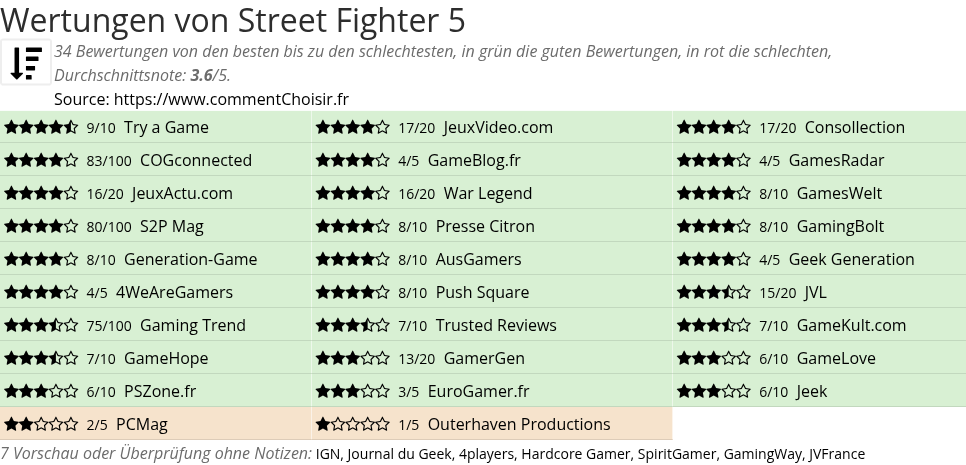The width and height of the screenshot is (966, 465).
Task: Click the page title heading
Action: (233, 20)
